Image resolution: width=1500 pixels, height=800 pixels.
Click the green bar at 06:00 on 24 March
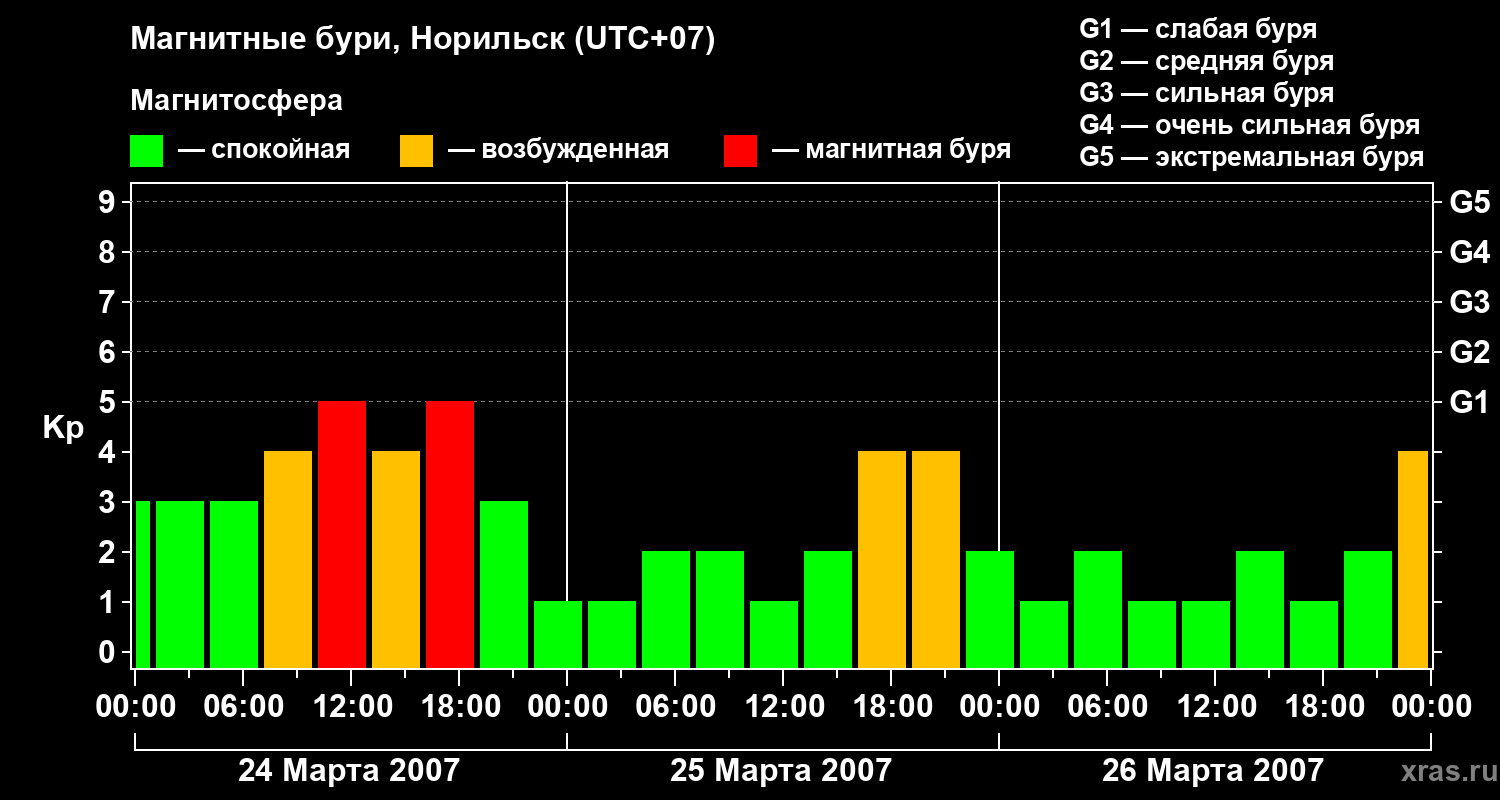234,584
